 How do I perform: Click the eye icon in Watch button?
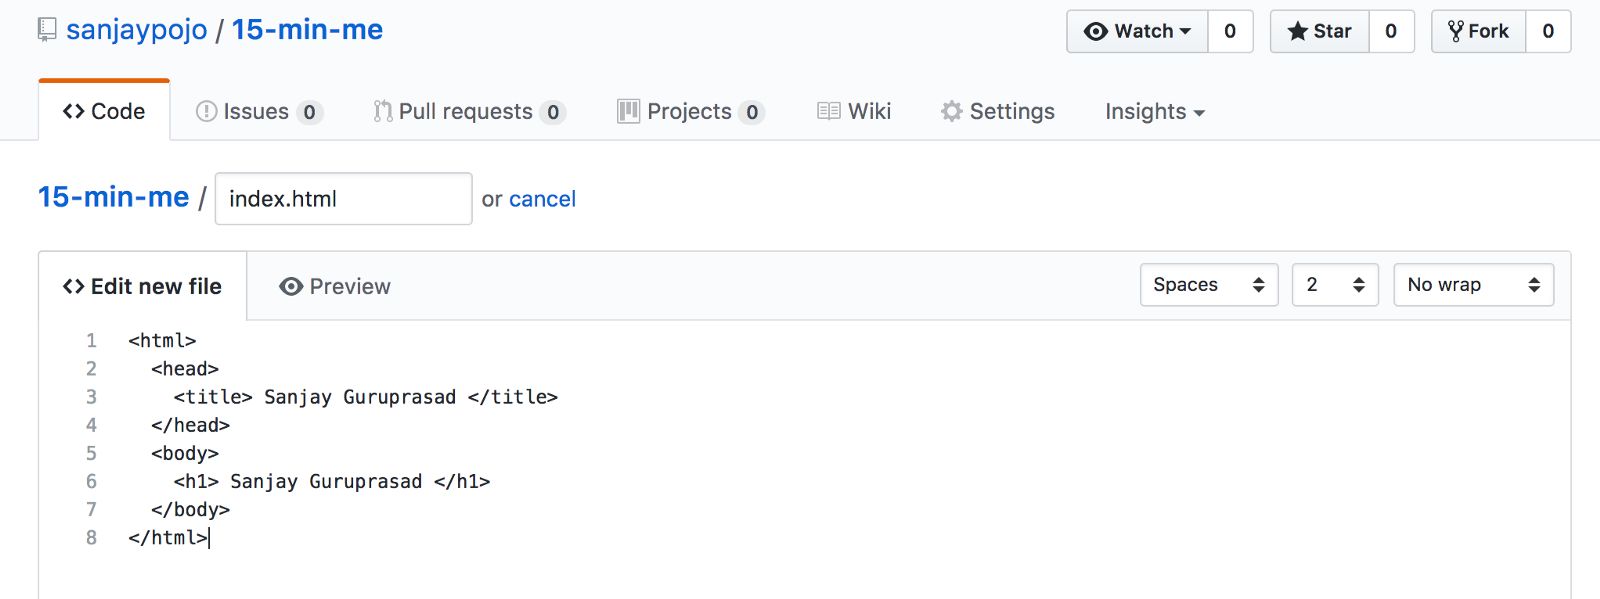point(1096,31)
